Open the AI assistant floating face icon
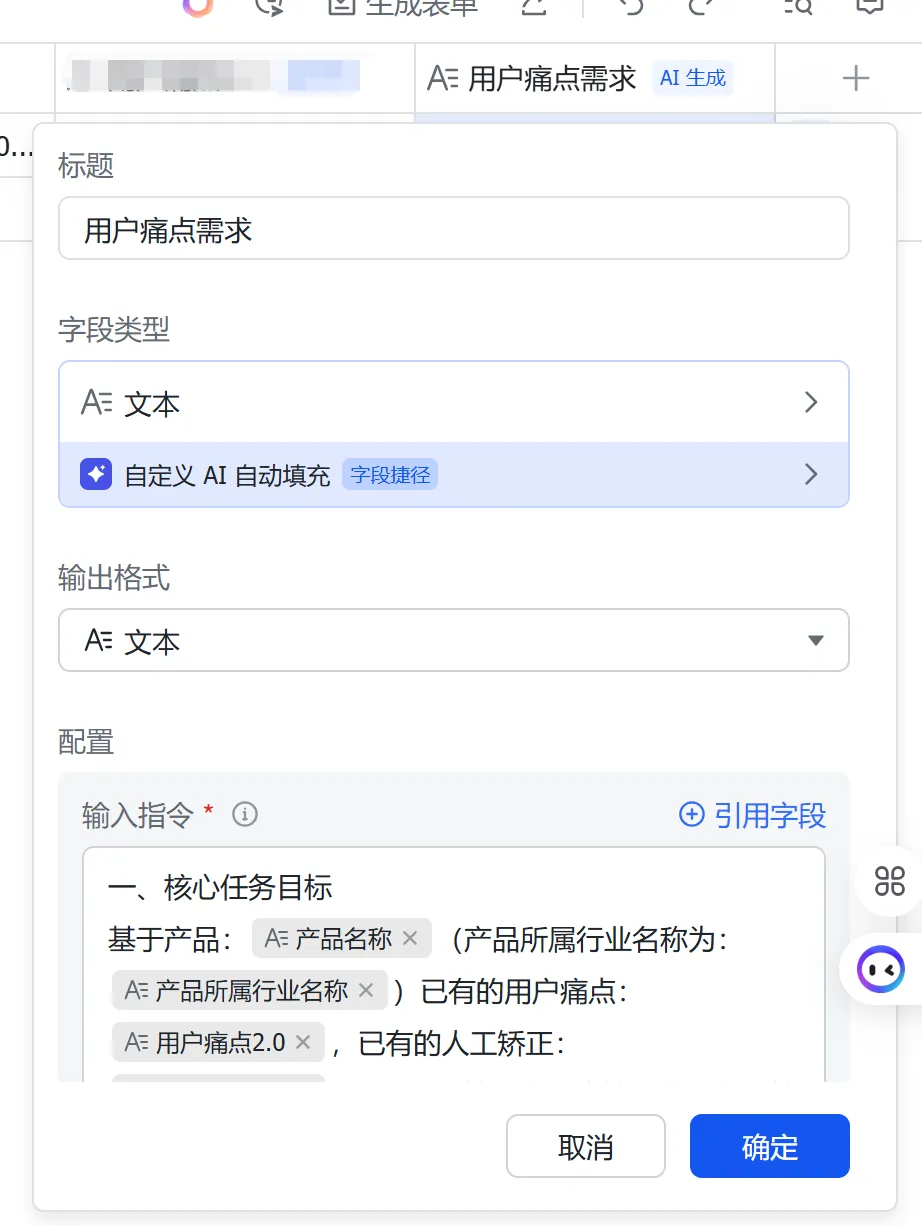The height and width of the screenshot is (1226, 922). click(881, 969)
